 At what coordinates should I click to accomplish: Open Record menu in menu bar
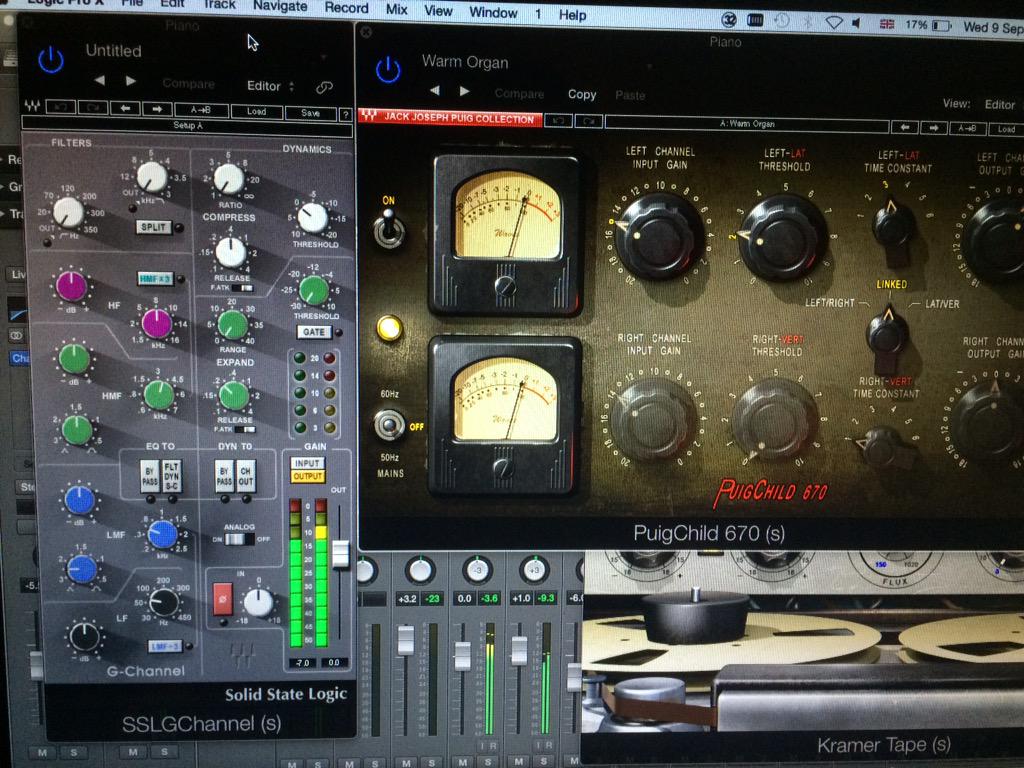pyautogui.click(x=346, y=8)
